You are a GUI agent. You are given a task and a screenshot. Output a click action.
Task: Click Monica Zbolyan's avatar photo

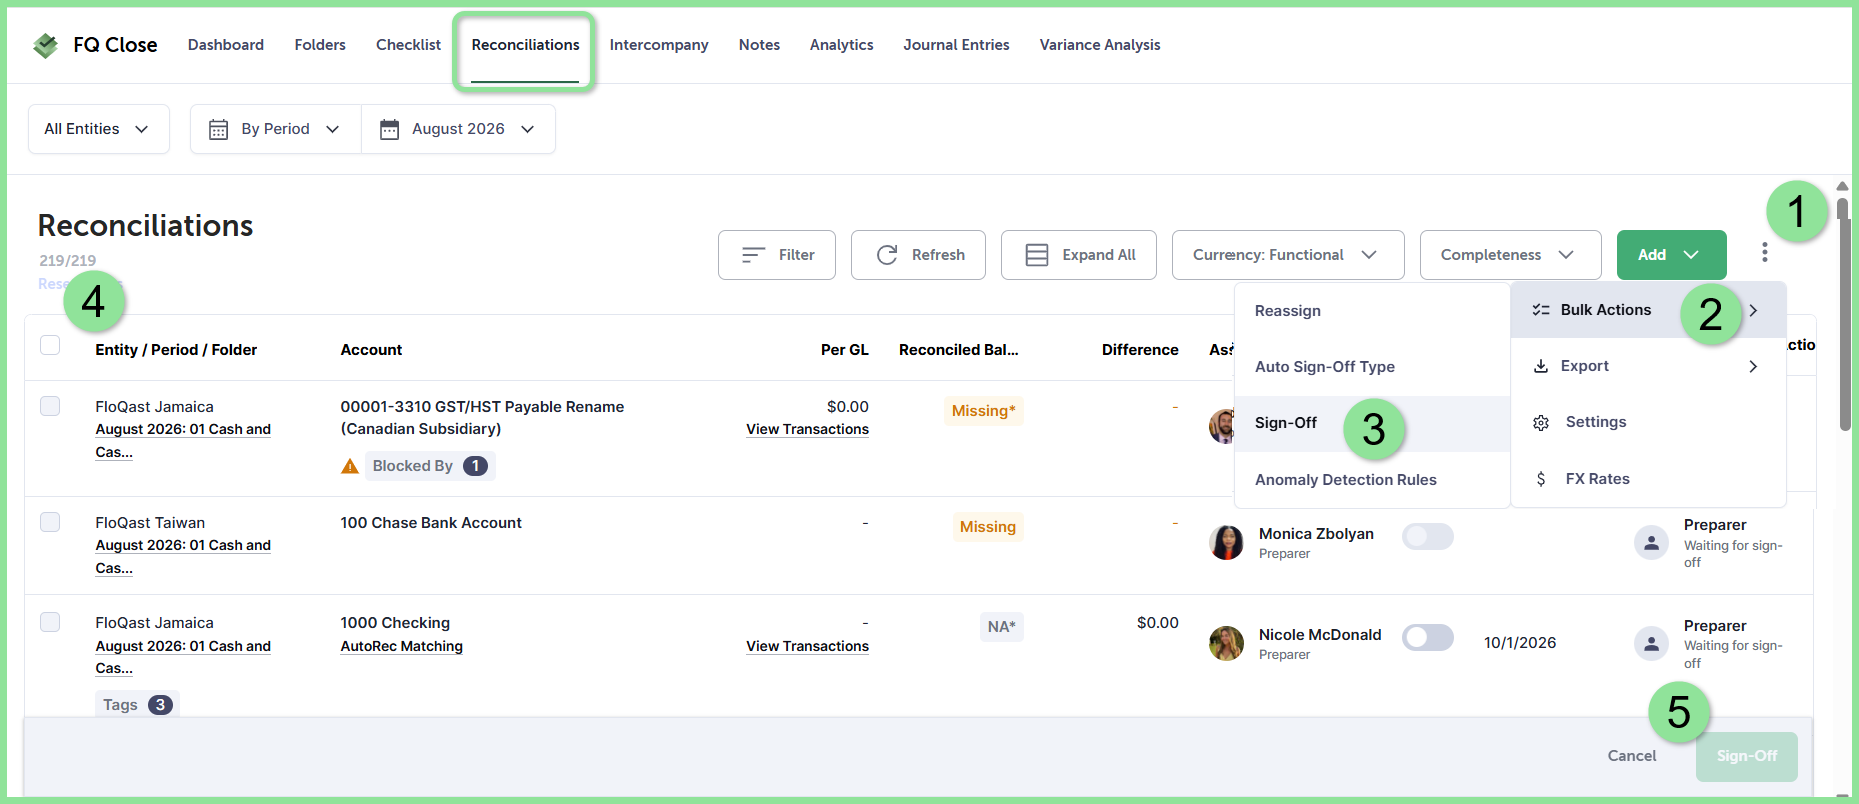(1226, 542)
